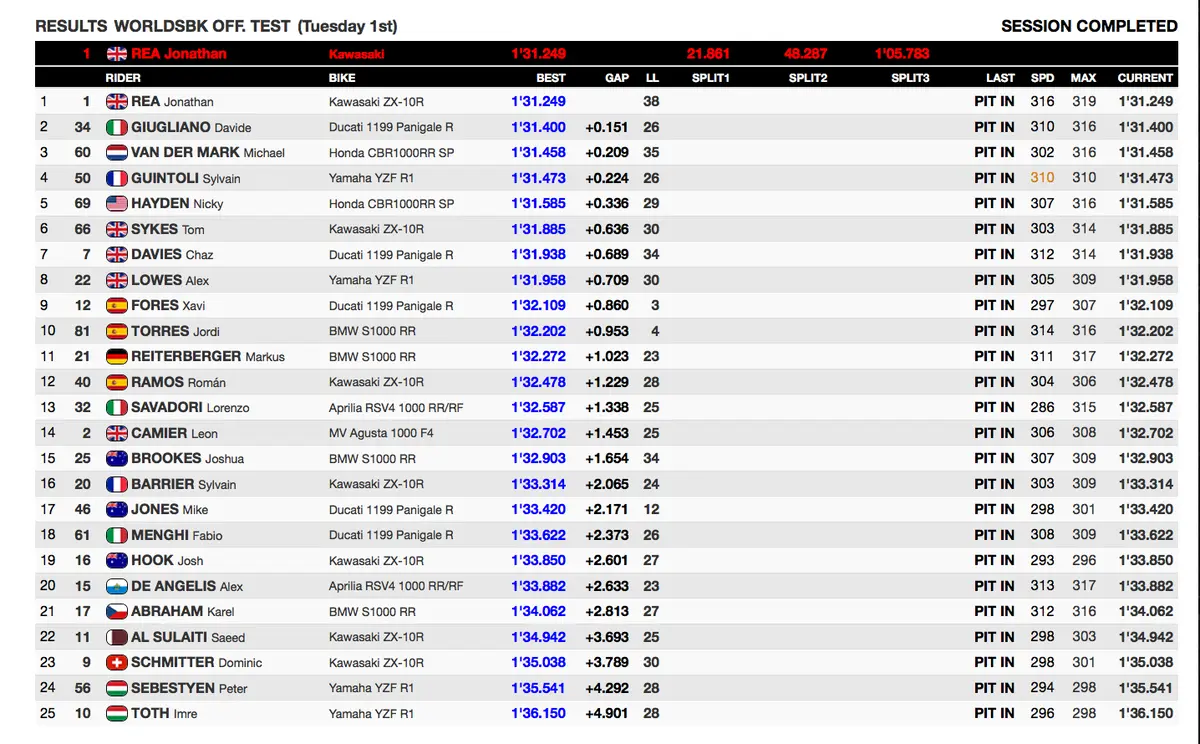The image size is (1200, 744).
Task: Click the UK flag in the red leader bar
Action: point(117,54)
